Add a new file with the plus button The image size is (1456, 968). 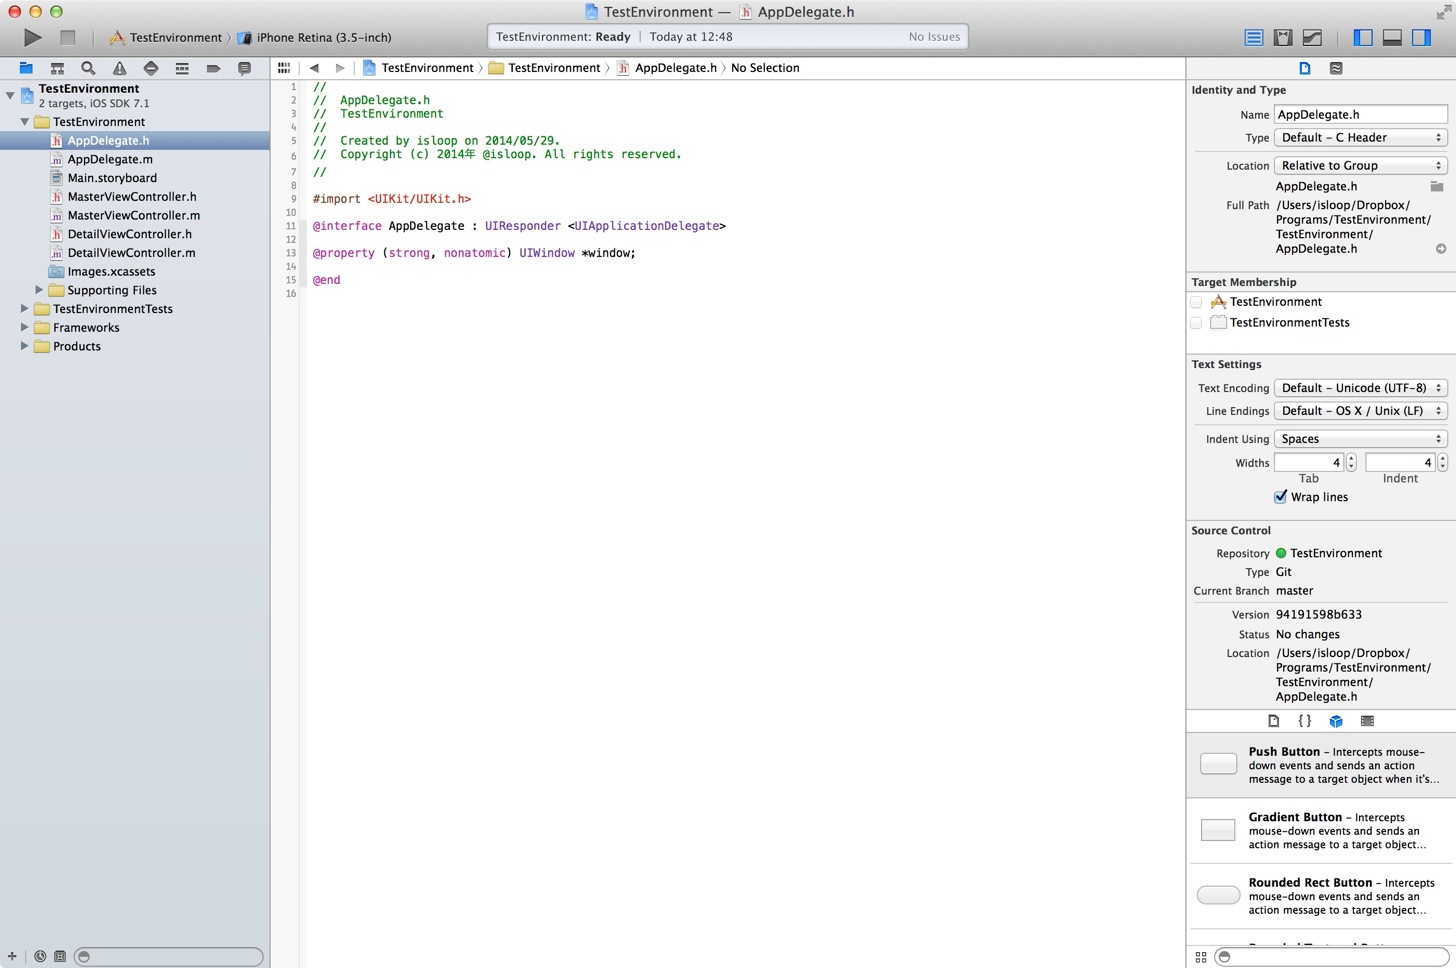click(x=12, y=957)
